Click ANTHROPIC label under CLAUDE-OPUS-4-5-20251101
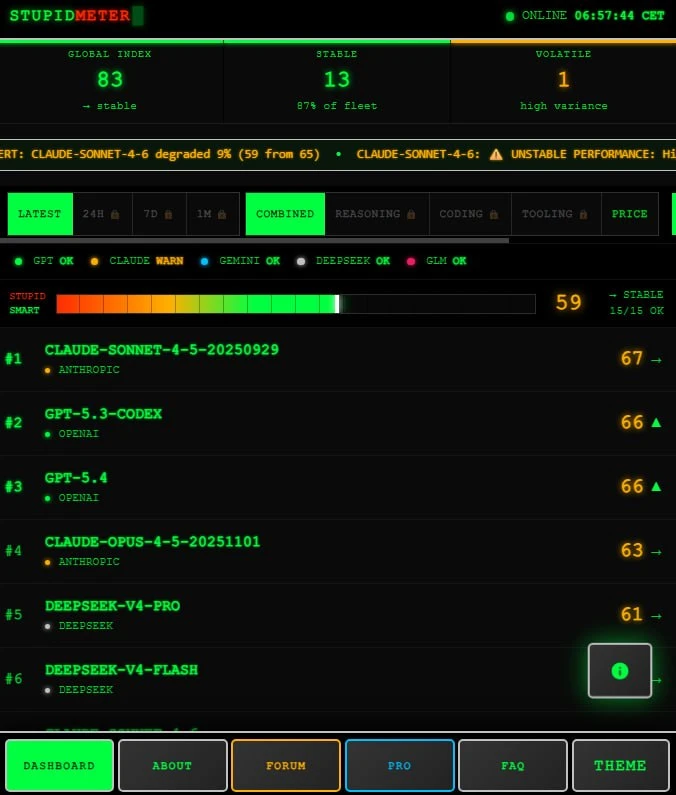The image size is (676, 795). pos(89,562)
